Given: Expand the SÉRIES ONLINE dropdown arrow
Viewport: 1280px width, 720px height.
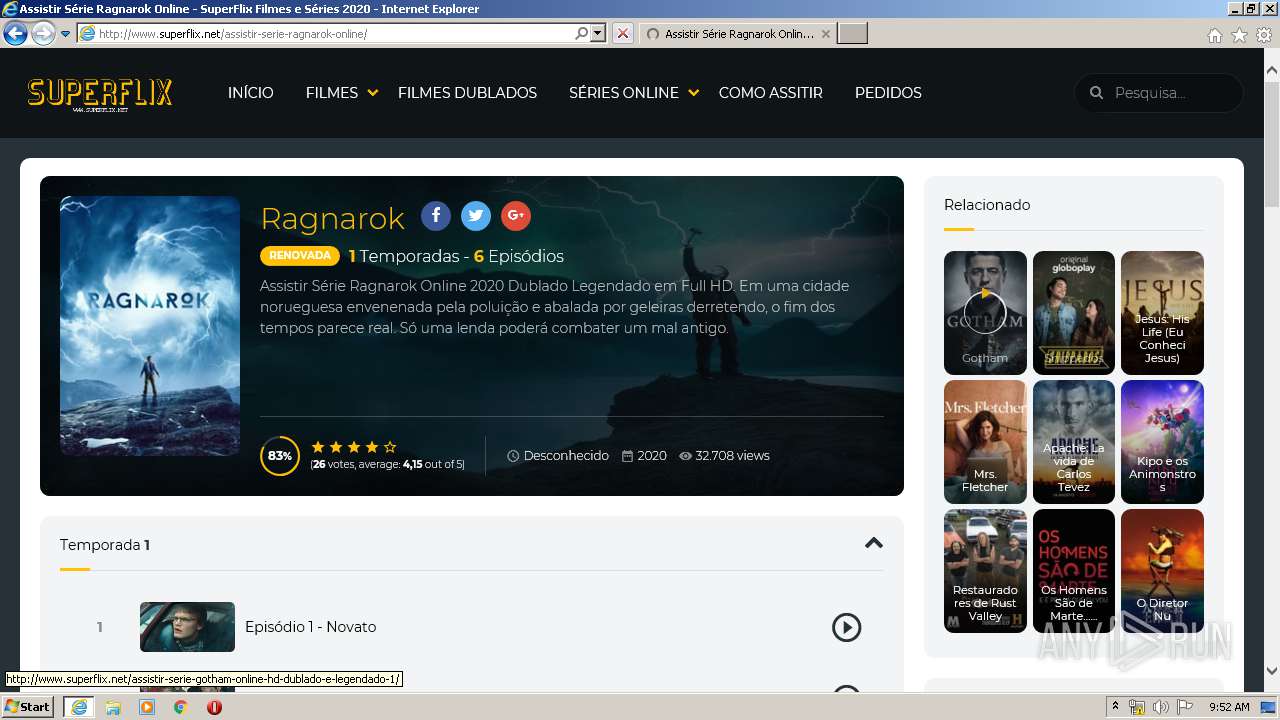Looking at the screenshot, I should [694, 93].
